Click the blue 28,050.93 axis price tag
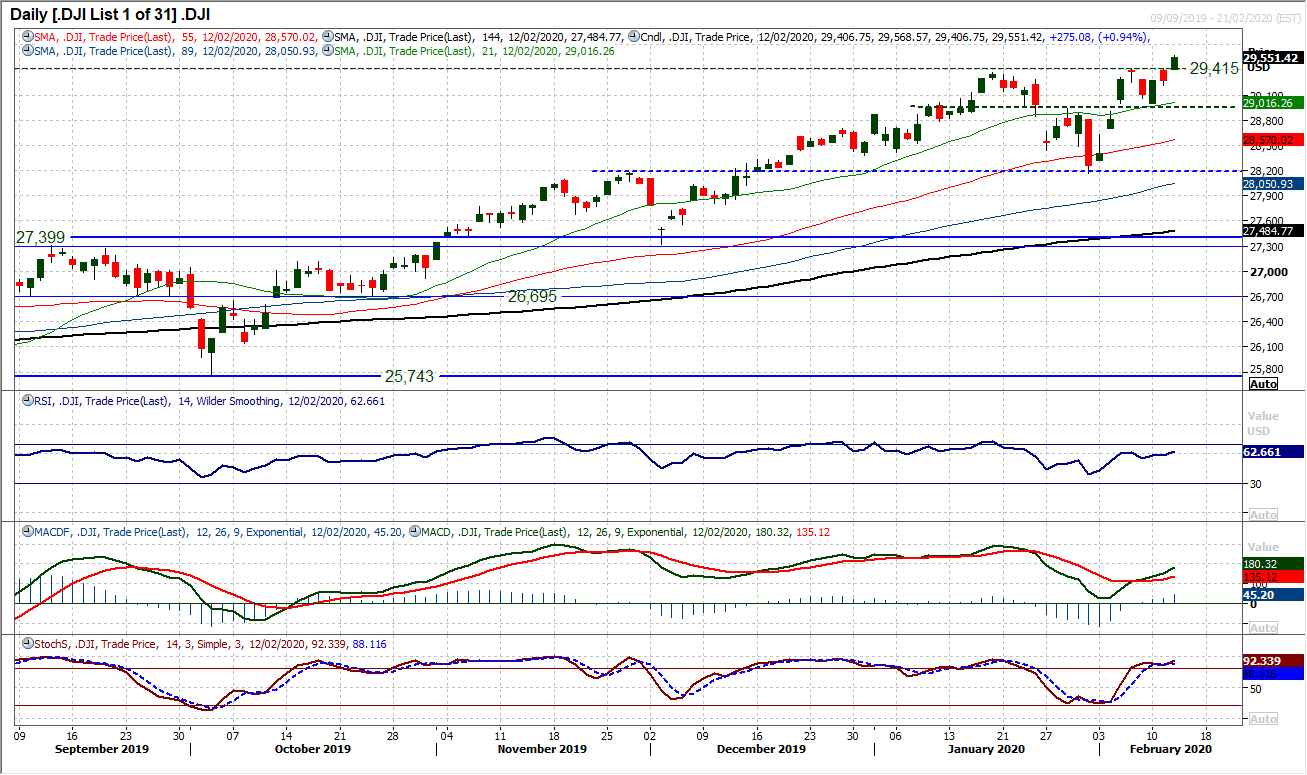Screen dimensions: 1307x775 pyautogui.click(x=1274, y=184)
